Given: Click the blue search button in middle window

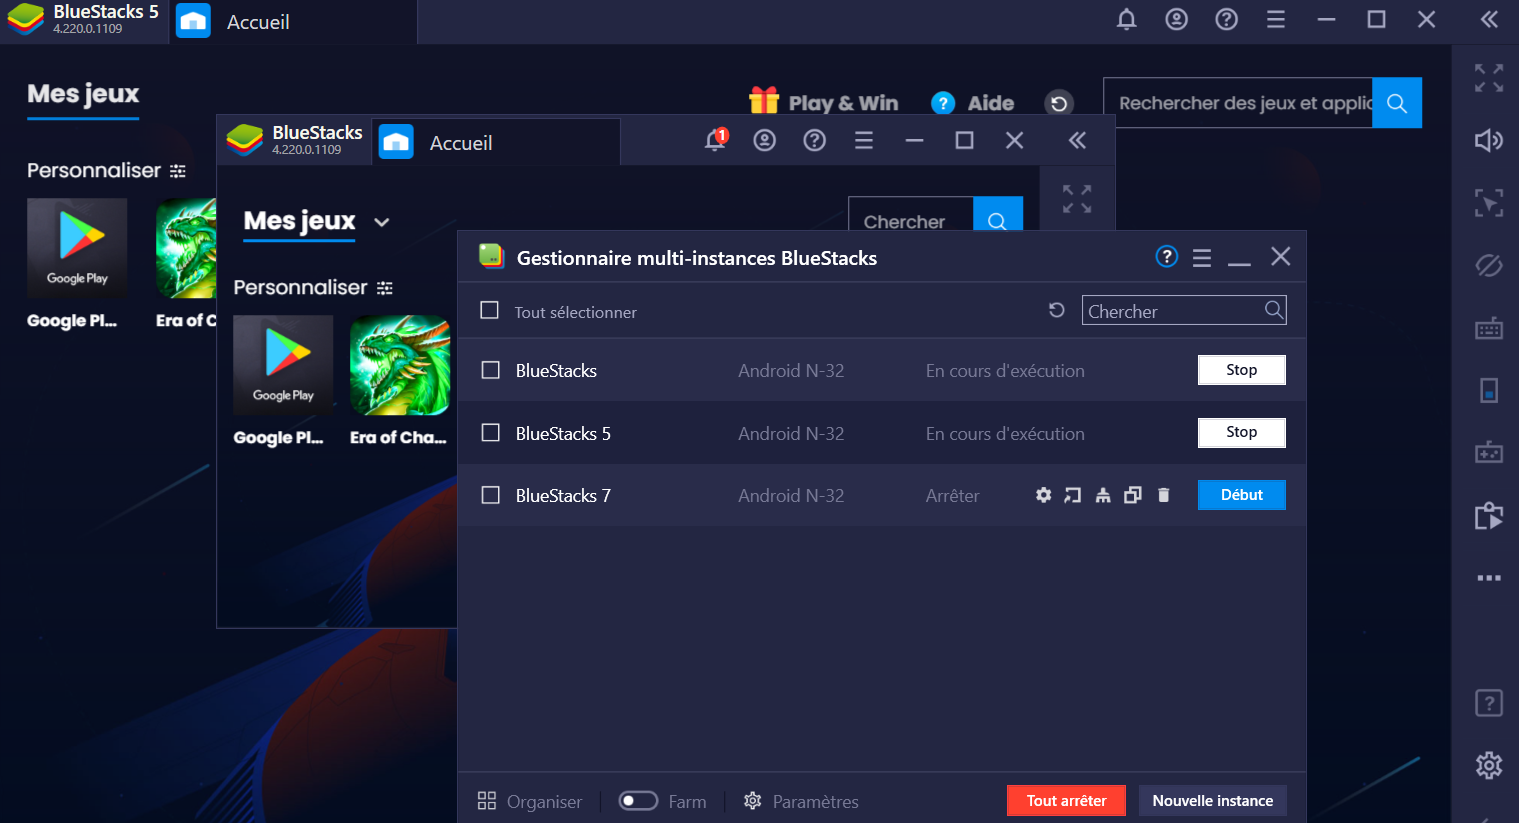Looking at the screenshot, I should 998,214.
